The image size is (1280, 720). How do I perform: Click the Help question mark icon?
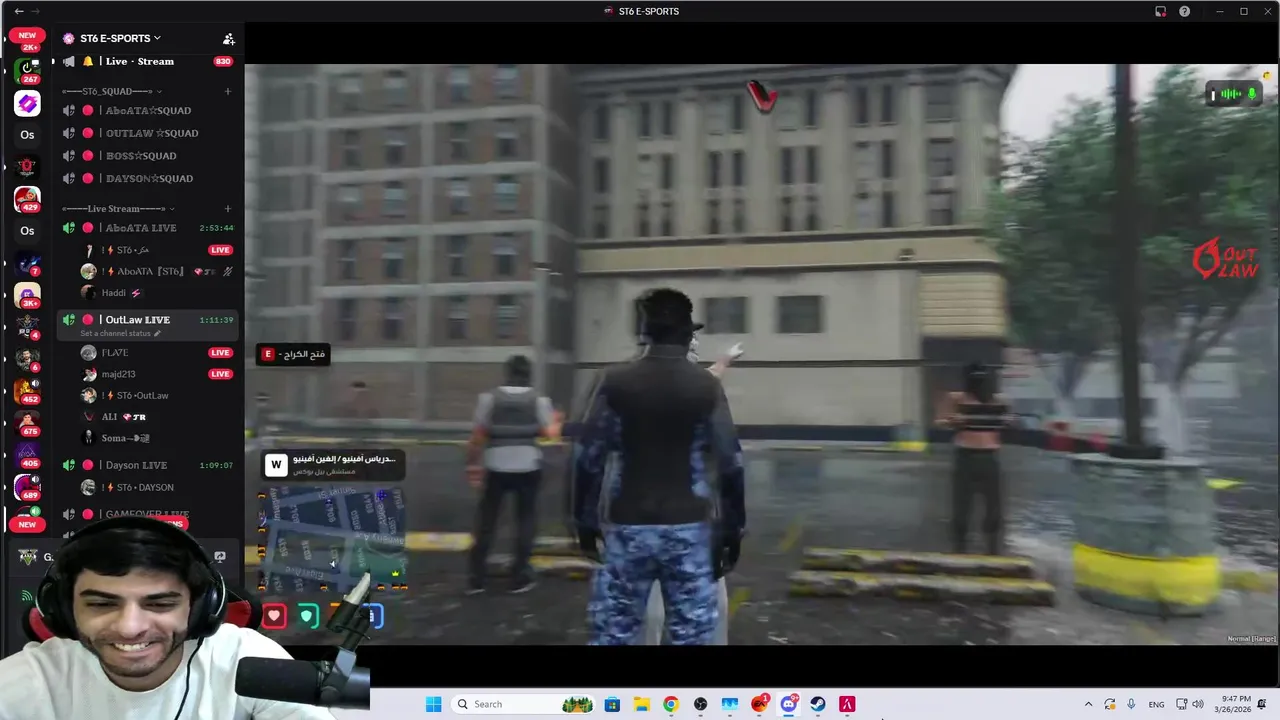tap(1185, 11)
